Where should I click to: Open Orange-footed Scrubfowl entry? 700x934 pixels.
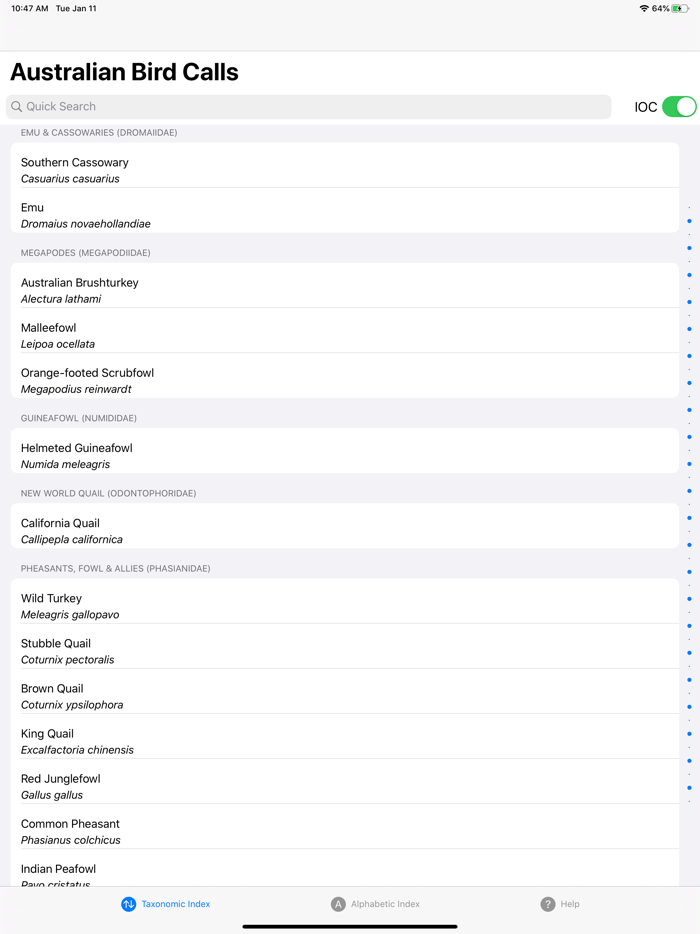click(345, 380)
